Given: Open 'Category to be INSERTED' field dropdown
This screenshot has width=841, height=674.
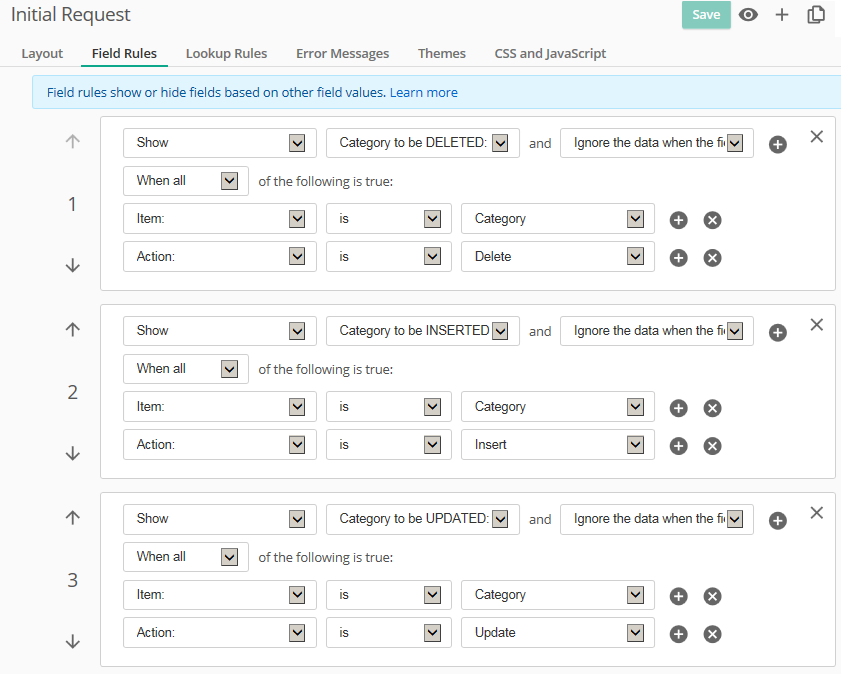Looking at the screenshot, I should [x=422, y=331].
